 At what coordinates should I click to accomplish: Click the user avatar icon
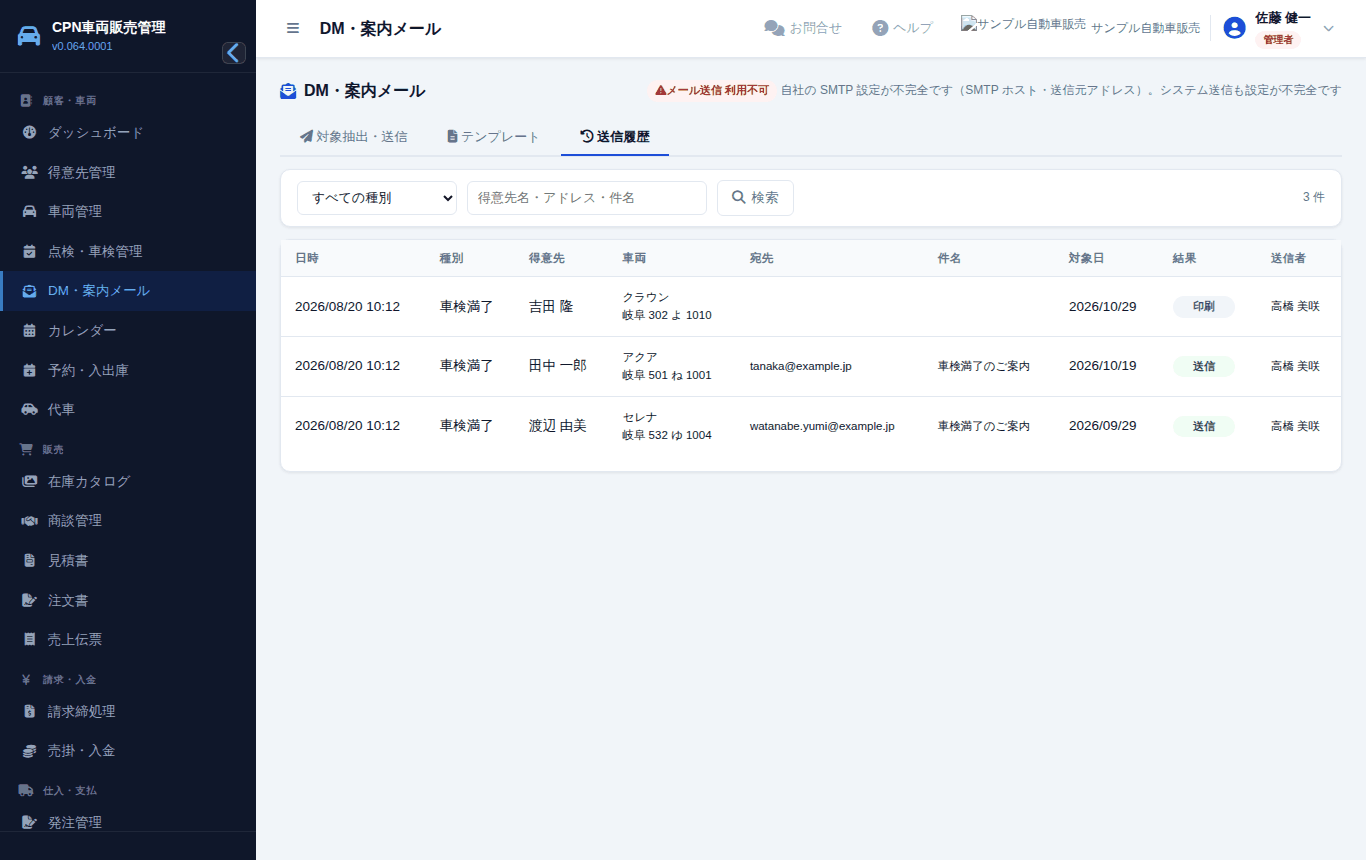[1235, 28]
